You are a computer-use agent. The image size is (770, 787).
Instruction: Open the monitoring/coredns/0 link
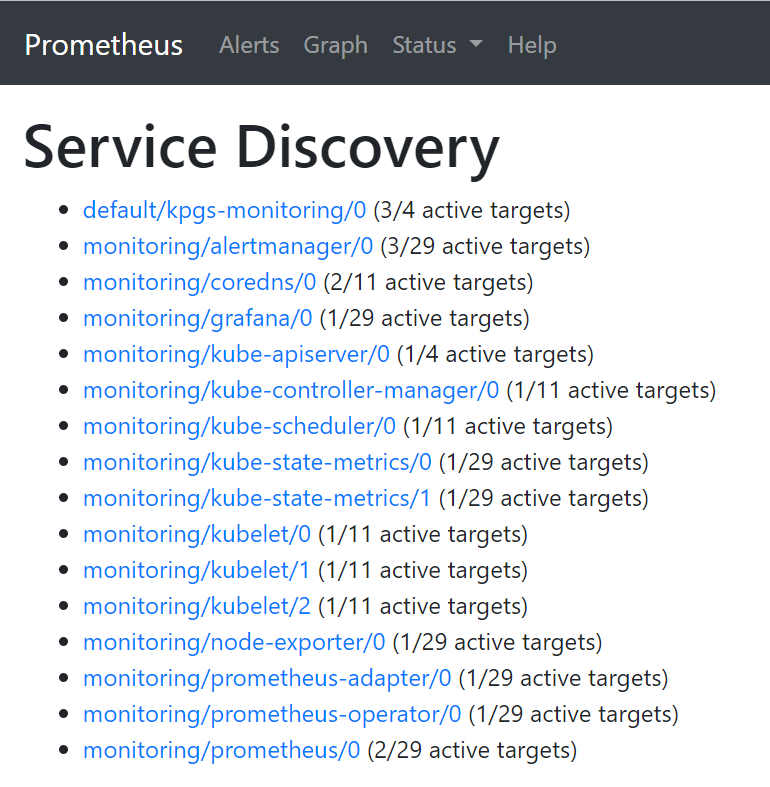pos(199,282)
